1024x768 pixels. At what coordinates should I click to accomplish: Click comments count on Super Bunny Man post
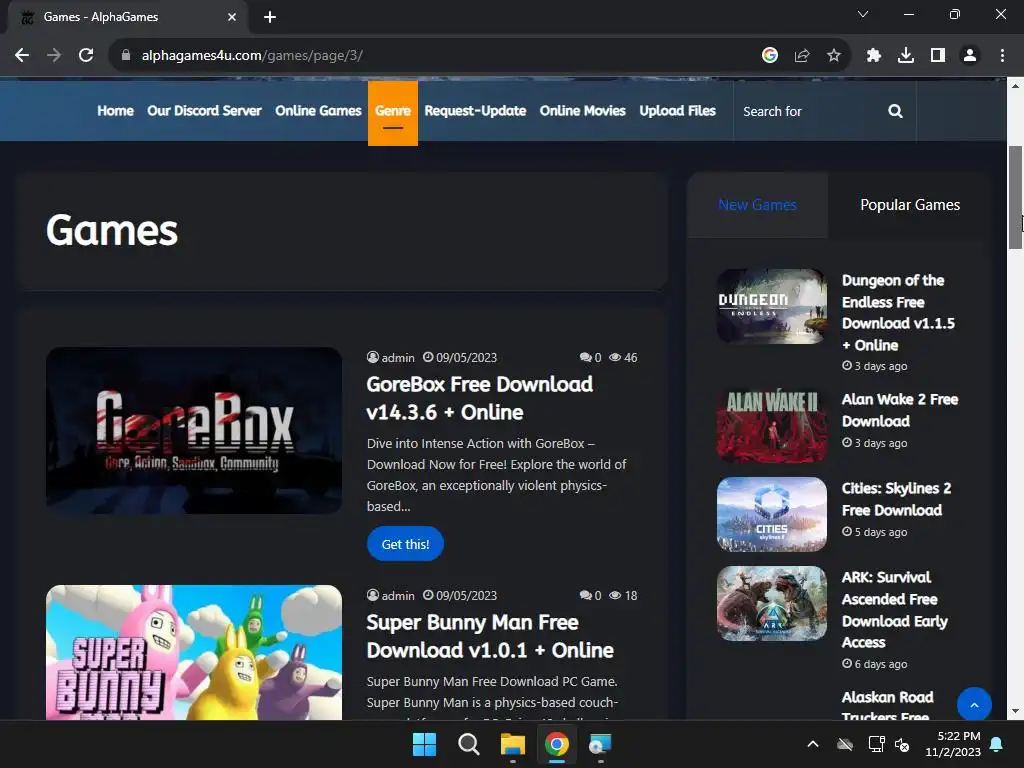pos(590,596)
